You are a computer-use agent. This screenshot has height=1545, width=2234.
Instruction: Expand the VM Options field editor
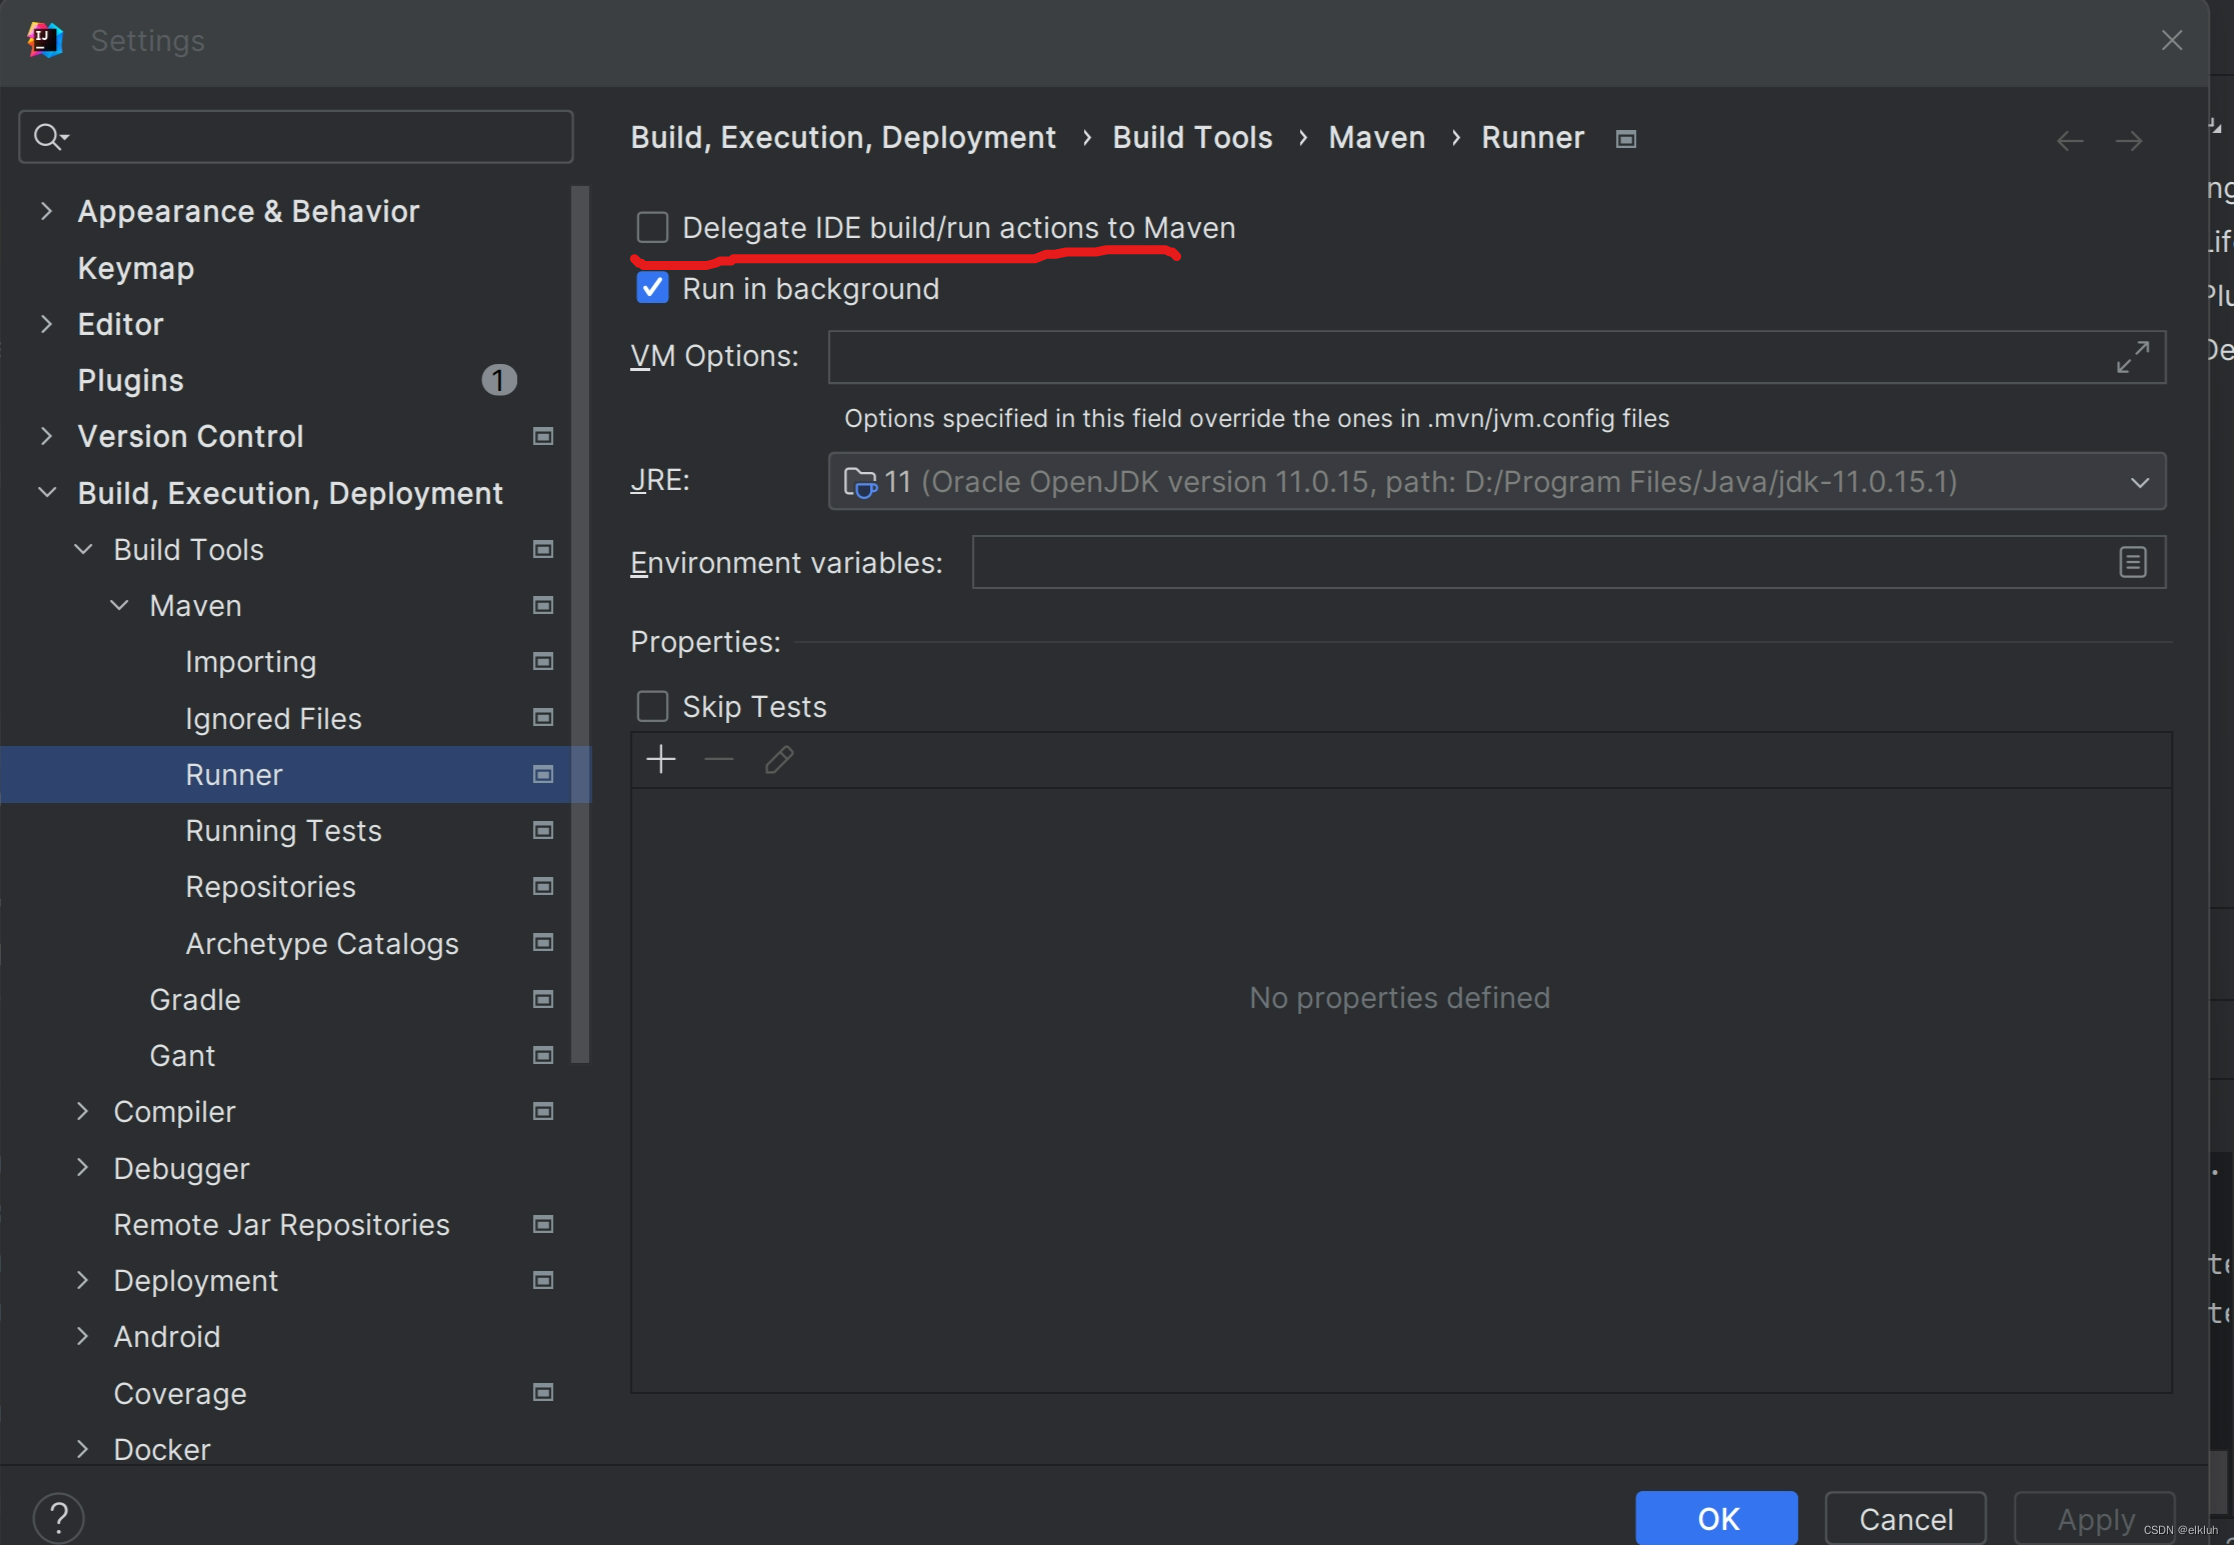click(x=2132, y=357)
